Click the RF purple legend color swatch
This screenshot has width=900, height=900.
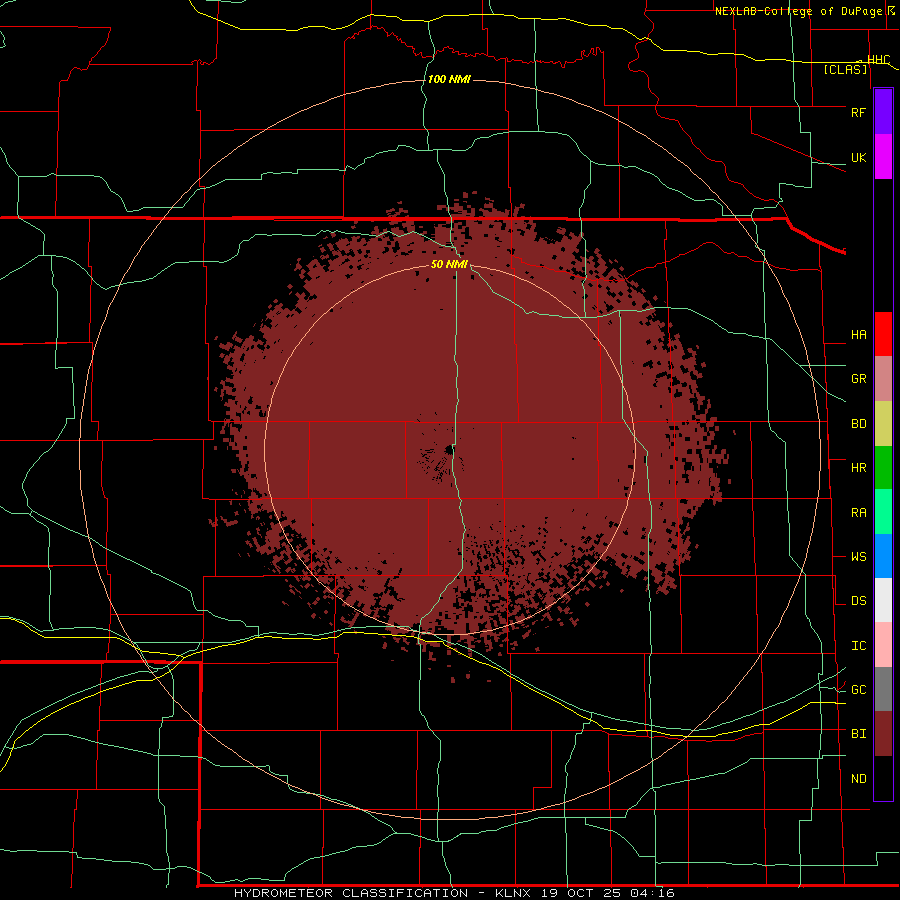pos(883,112)
